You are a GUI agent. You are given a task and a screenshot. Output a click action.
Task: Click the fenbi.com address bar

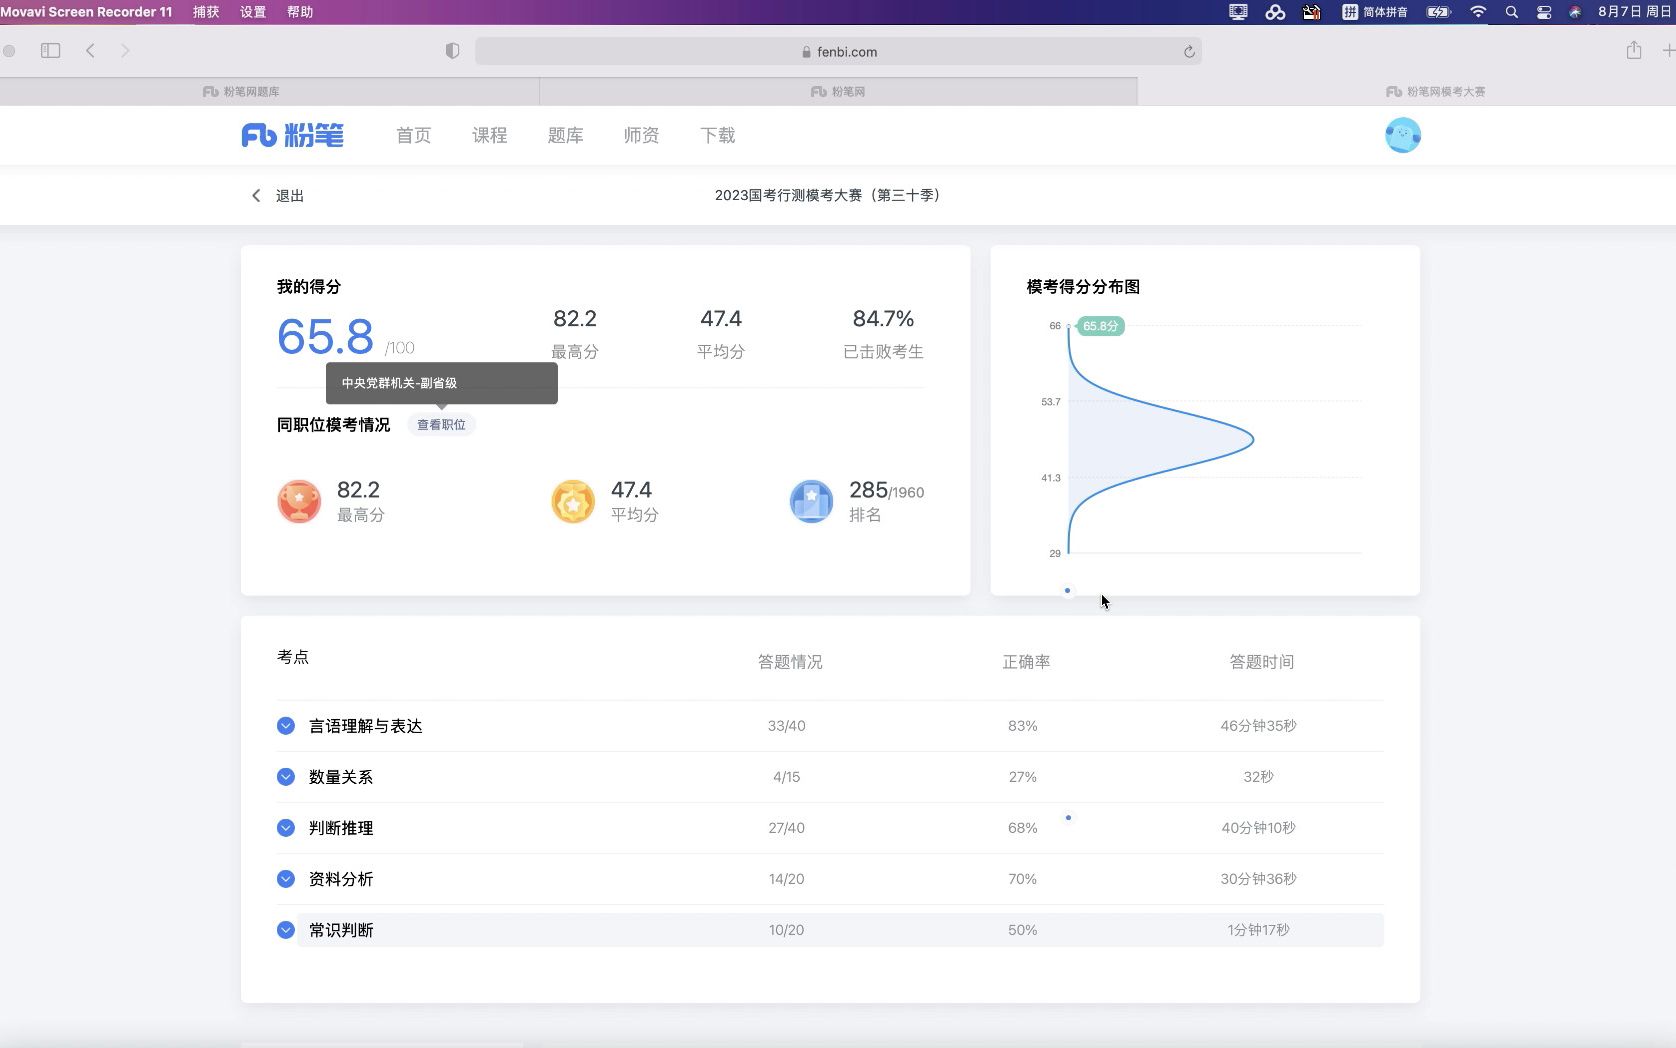point(838,51)
